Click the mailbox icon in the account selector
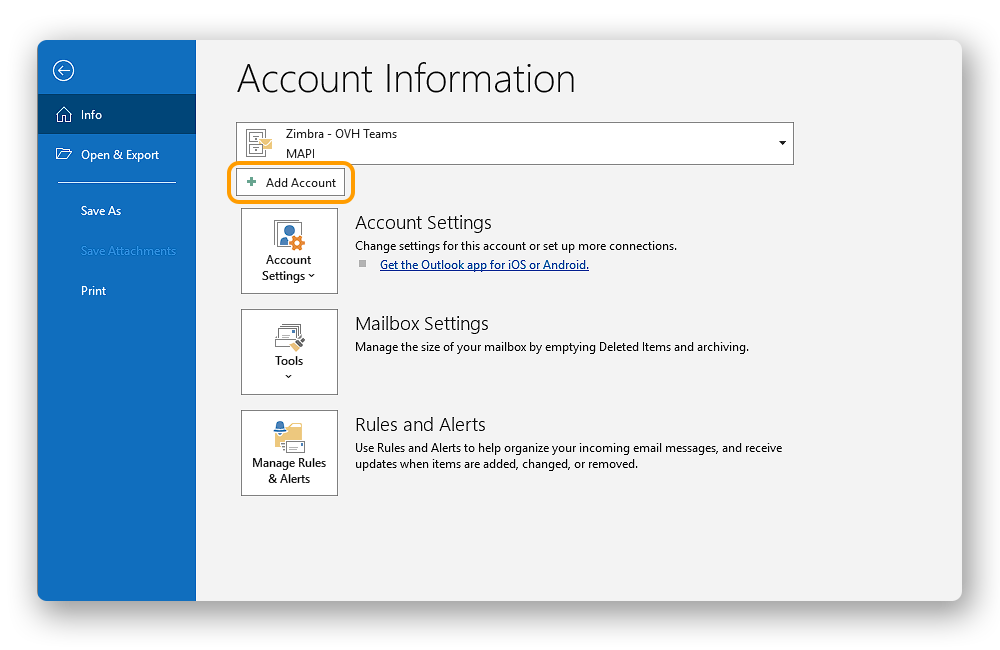1000x650 pixels. [258, 143]
